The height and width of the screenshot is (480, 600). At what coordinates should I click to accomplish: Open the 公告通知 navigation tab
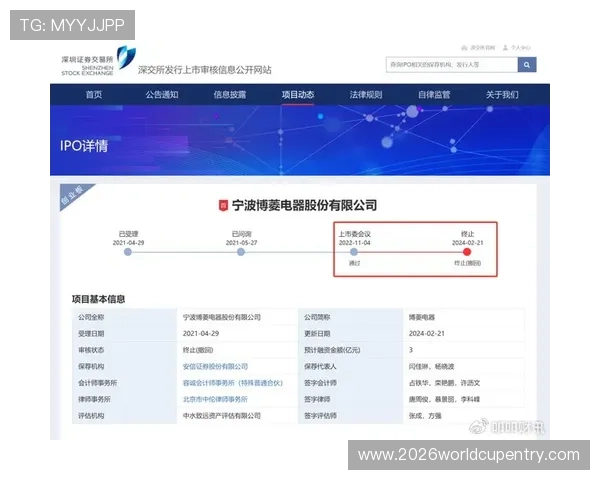(x=162, y=95)
